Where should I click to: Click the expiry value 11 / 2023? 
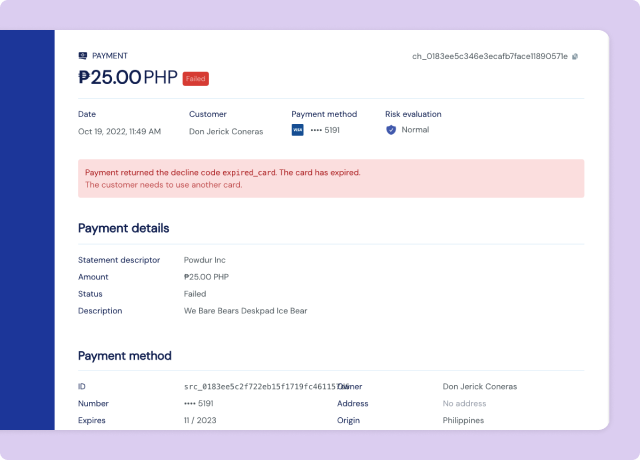click(x=200, y=420)
